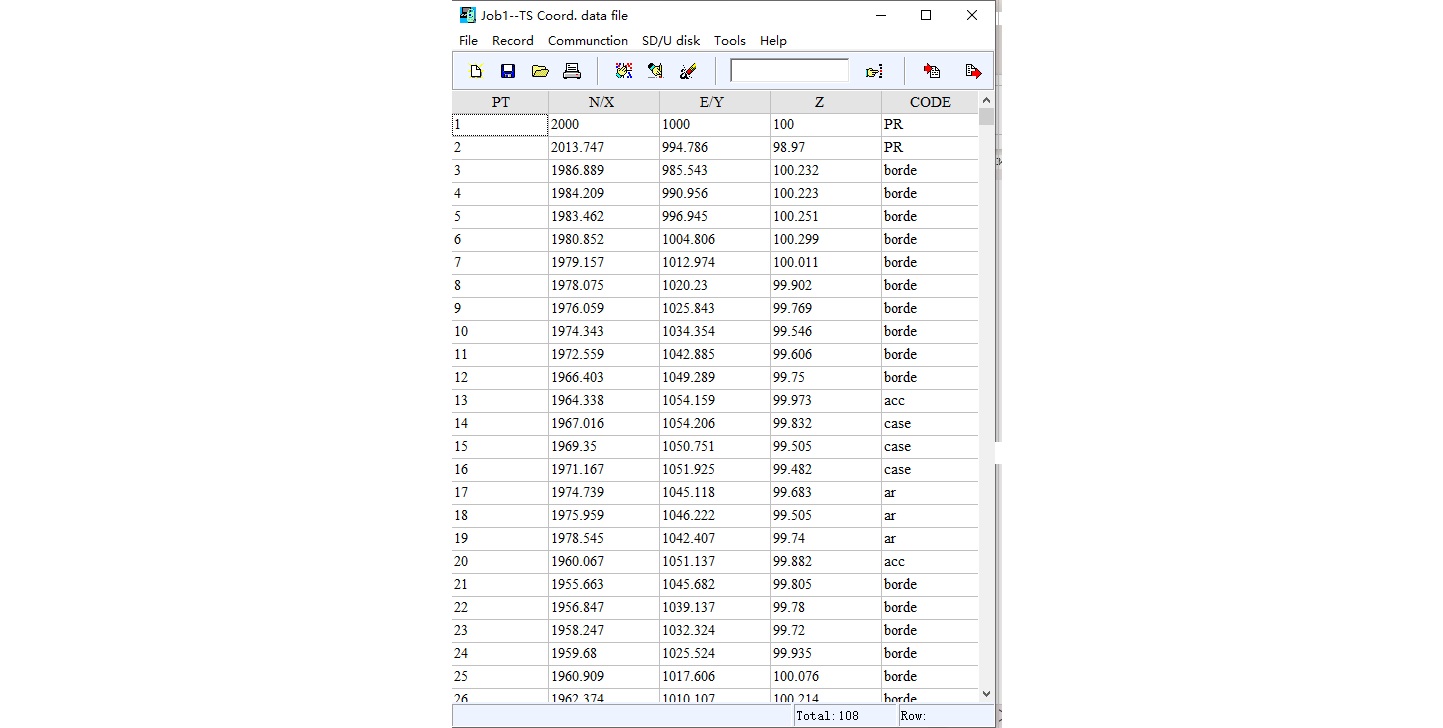This screenshot has height=728, width=1443.
Task: Open the SD/U disk menu
Action: click(x=671, y=41)
